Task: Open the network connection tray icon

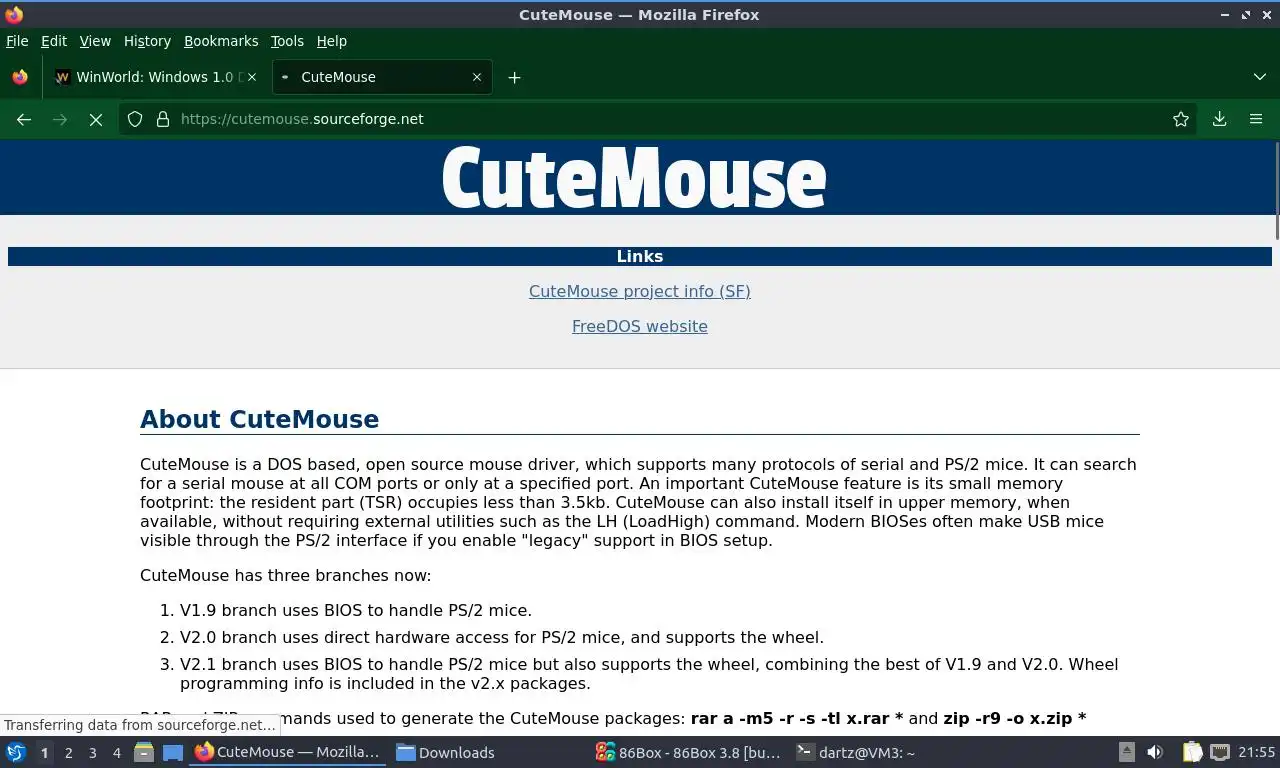Action: (x=1219, y=752)
